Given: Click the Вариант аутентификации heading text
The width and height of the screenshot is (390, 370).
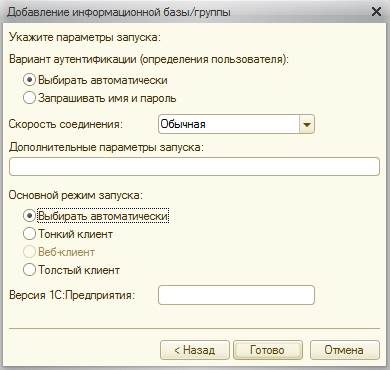Looking at the screenshot, I should pos(149,59).
